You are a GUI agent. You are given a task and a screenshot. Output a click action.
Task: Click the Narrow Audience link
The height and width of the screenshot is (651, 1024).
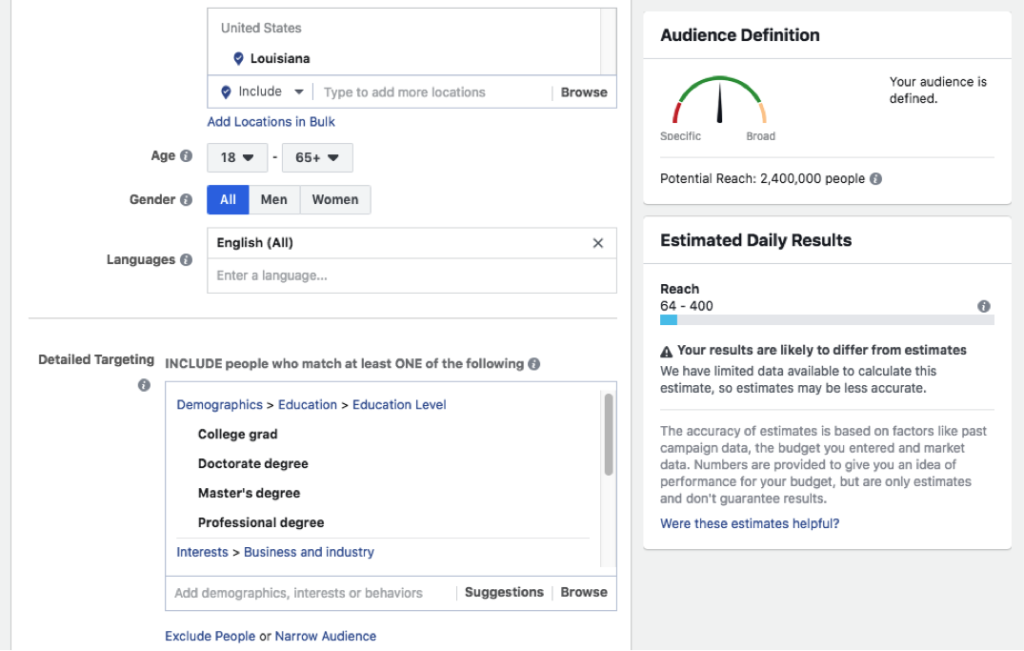[x=325, y=636]
